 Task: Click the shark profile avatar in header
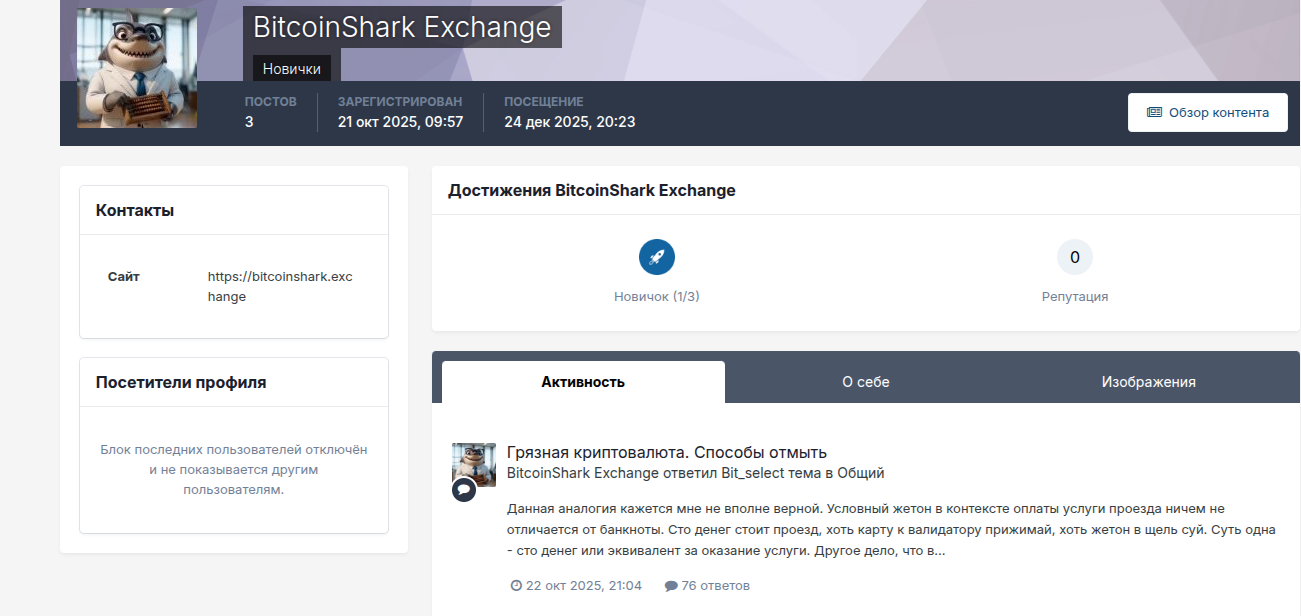(137, 68)
